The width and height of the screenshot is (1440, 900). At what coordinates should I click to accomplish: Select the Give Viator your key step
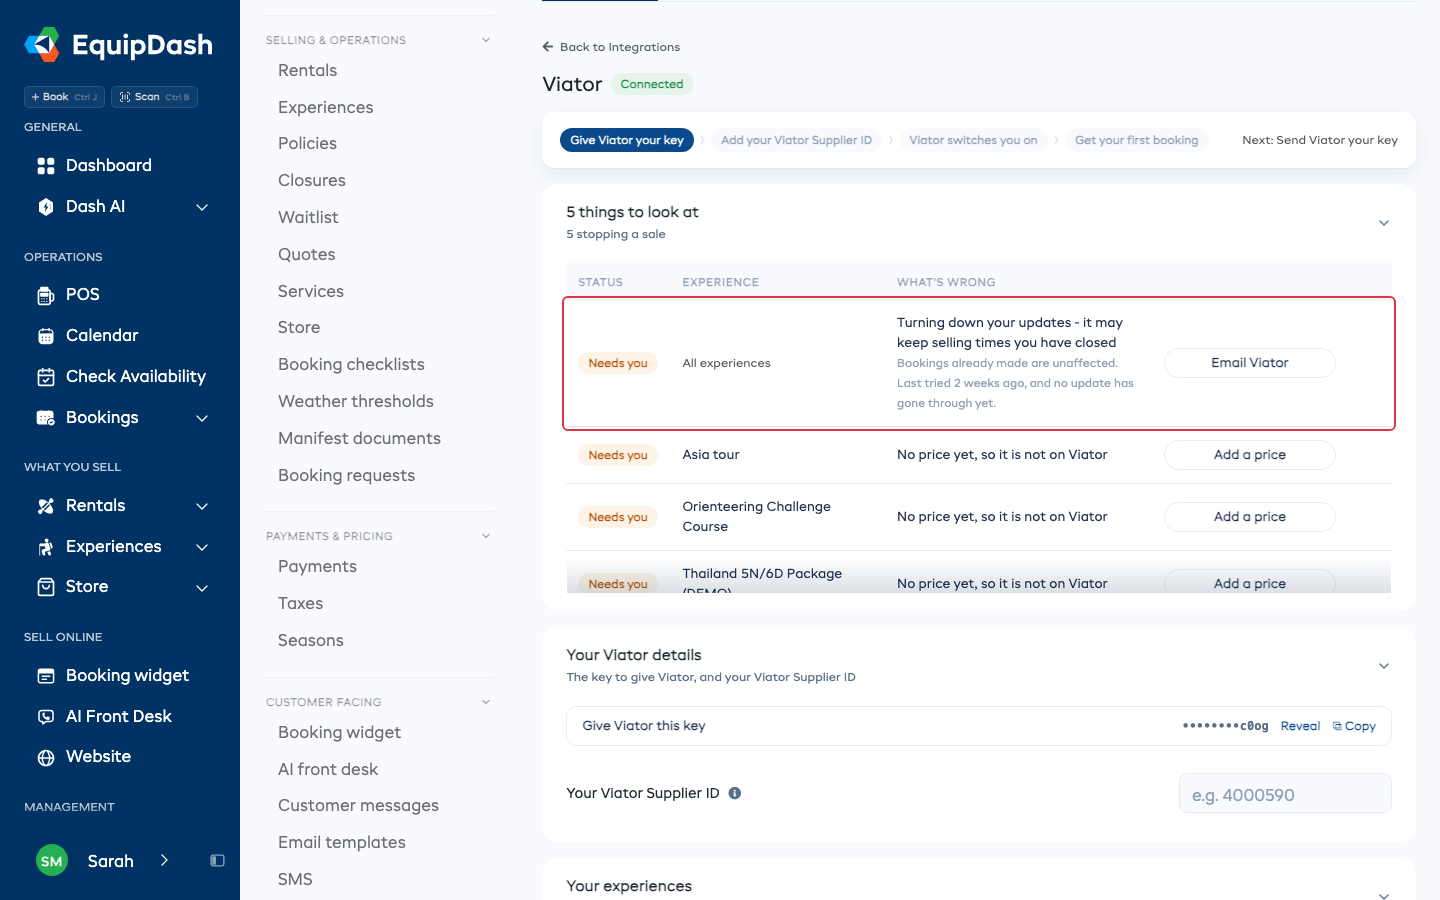[x=627, y=140]
